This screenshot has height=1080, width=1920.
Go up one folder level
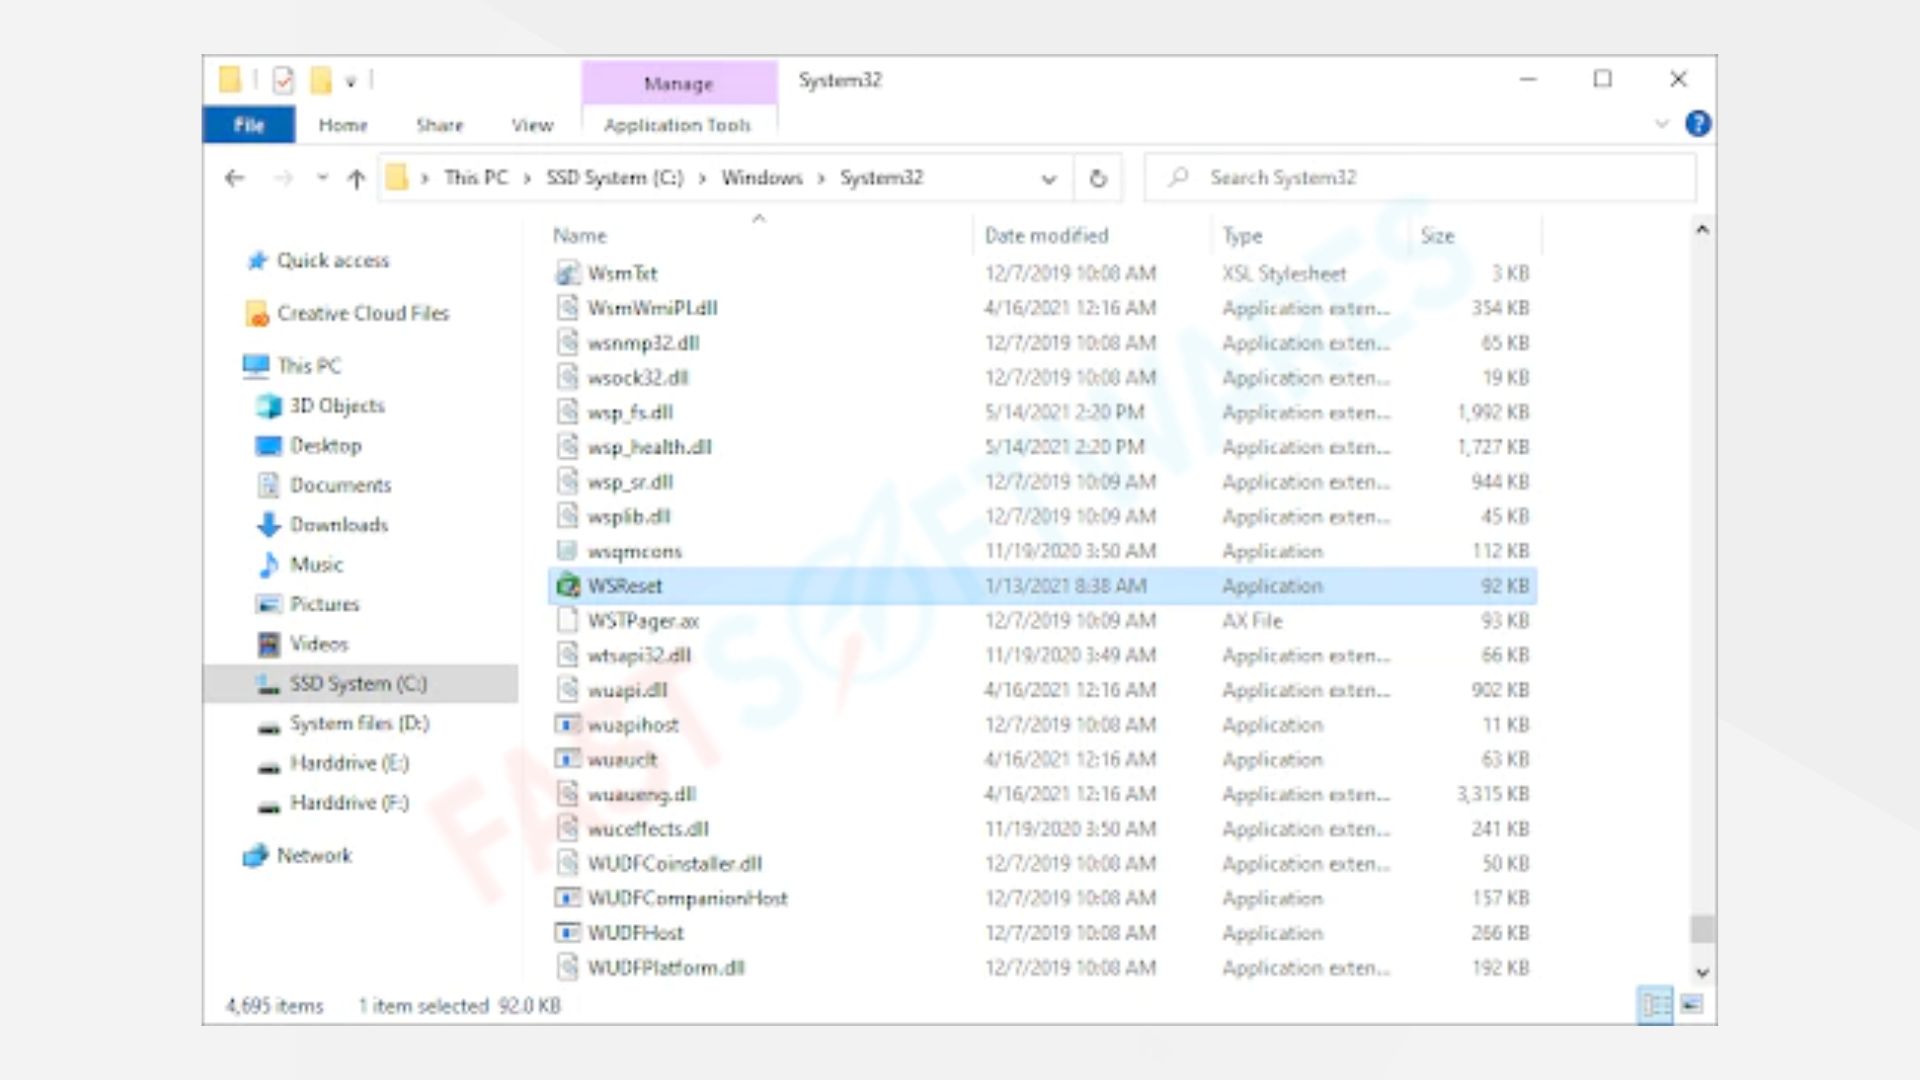click(356, 178)
